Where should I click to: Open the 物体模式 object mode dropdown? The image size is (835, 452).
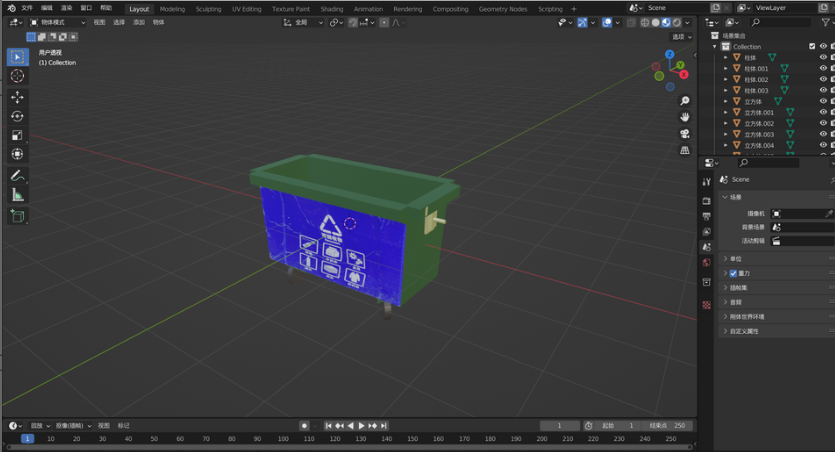pyautogui.click(x=59, y=22)
